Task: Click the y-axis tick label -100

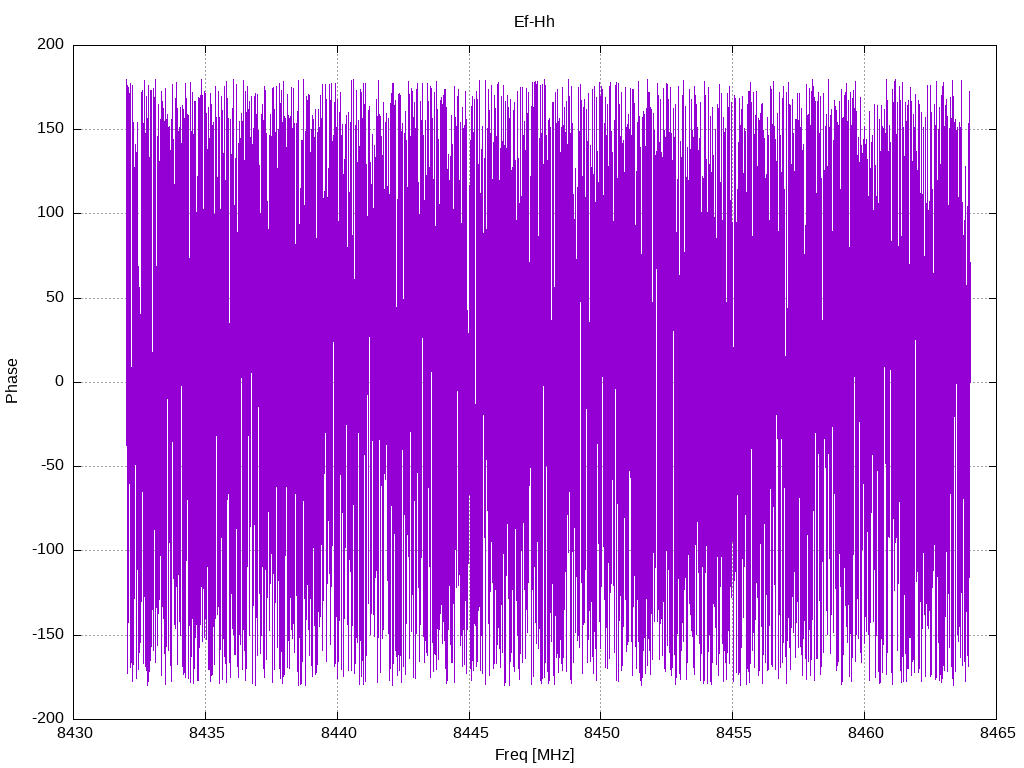Action: pyautogui.click(x=48, y=550)
